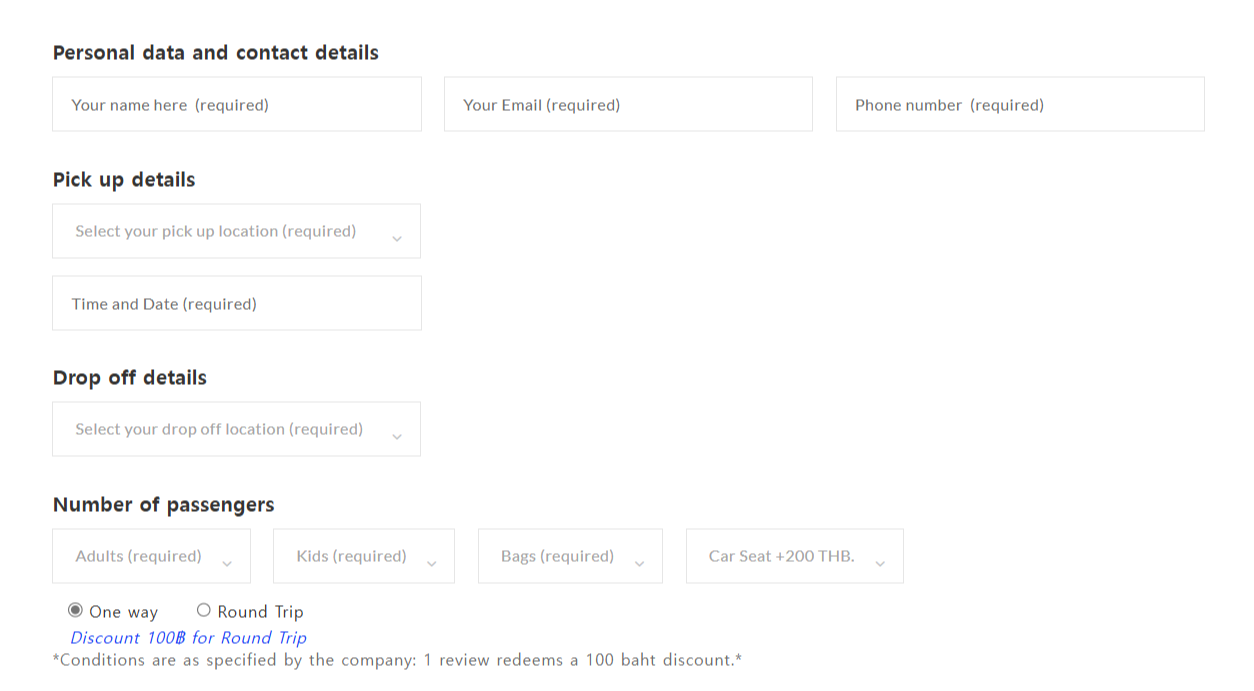Click the drop off location chevron arrow

pos(397,437)
